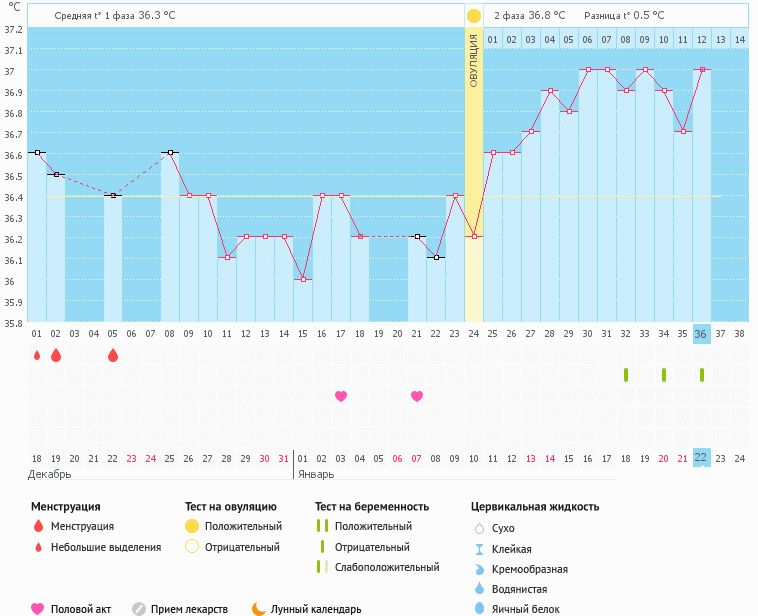Click the negative pregnancy test mark on January 18

pos(626,375)
